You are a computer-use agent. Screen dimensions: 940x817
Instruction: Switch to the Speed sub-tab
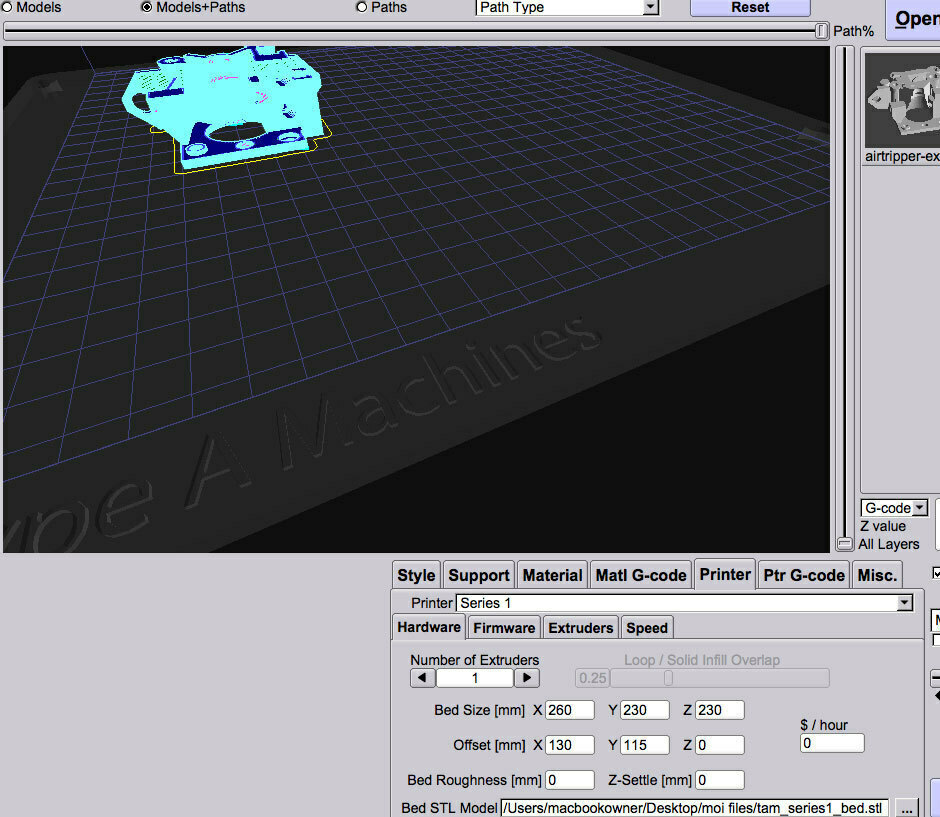[646, 627]
